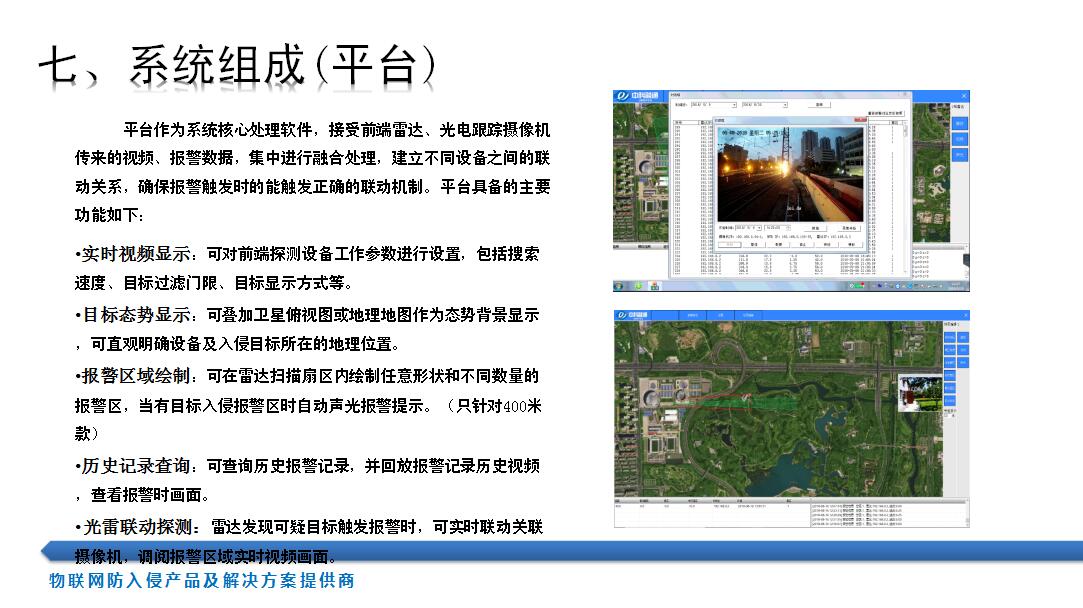This screenshot has height=608, width=1083.
Task: Click the camera preview thumbnail on the lower map
Action: (920, 393)
